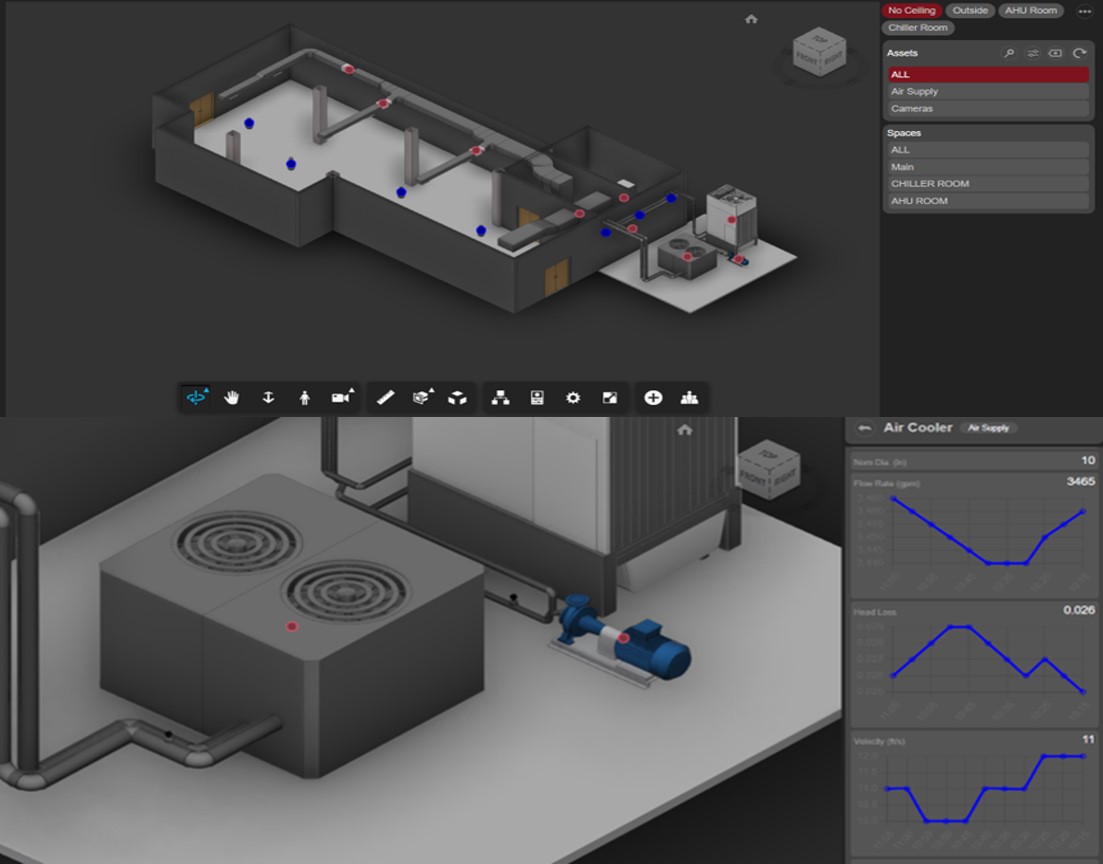
Task: Select the Main space
Action: [988, 167]
